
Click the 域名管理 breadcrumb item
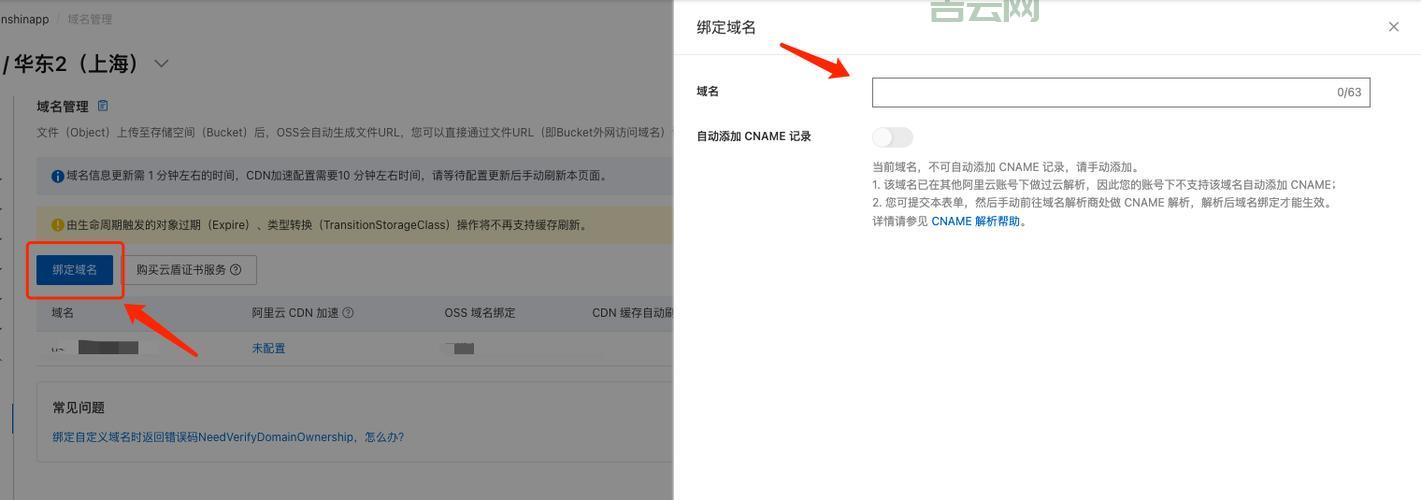point(90,19)
